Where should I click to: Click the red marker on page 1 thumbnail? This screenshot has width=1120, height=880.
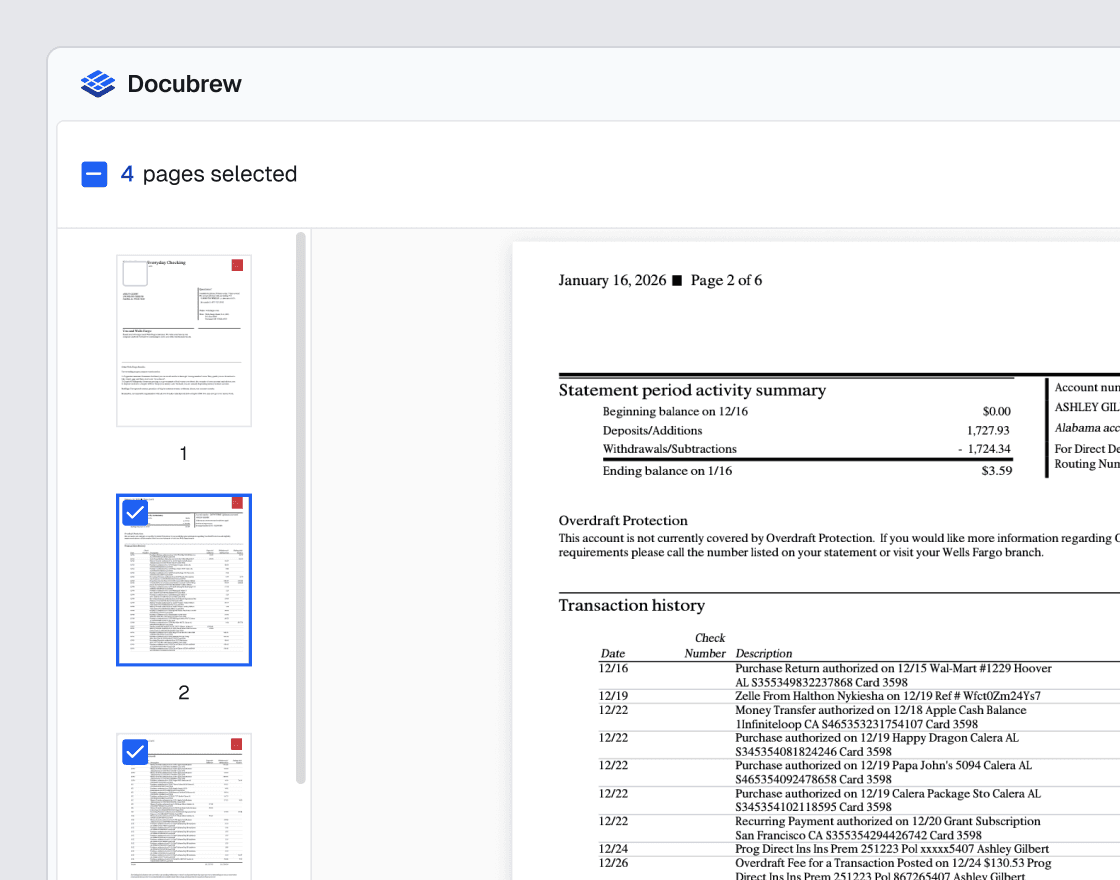click(x=237, y=265)
